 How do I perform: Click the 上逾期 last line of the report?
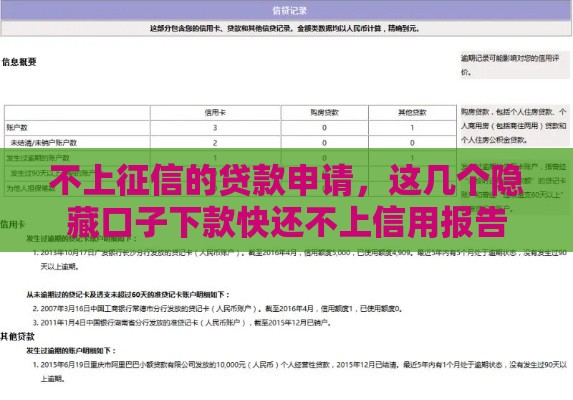53,379
